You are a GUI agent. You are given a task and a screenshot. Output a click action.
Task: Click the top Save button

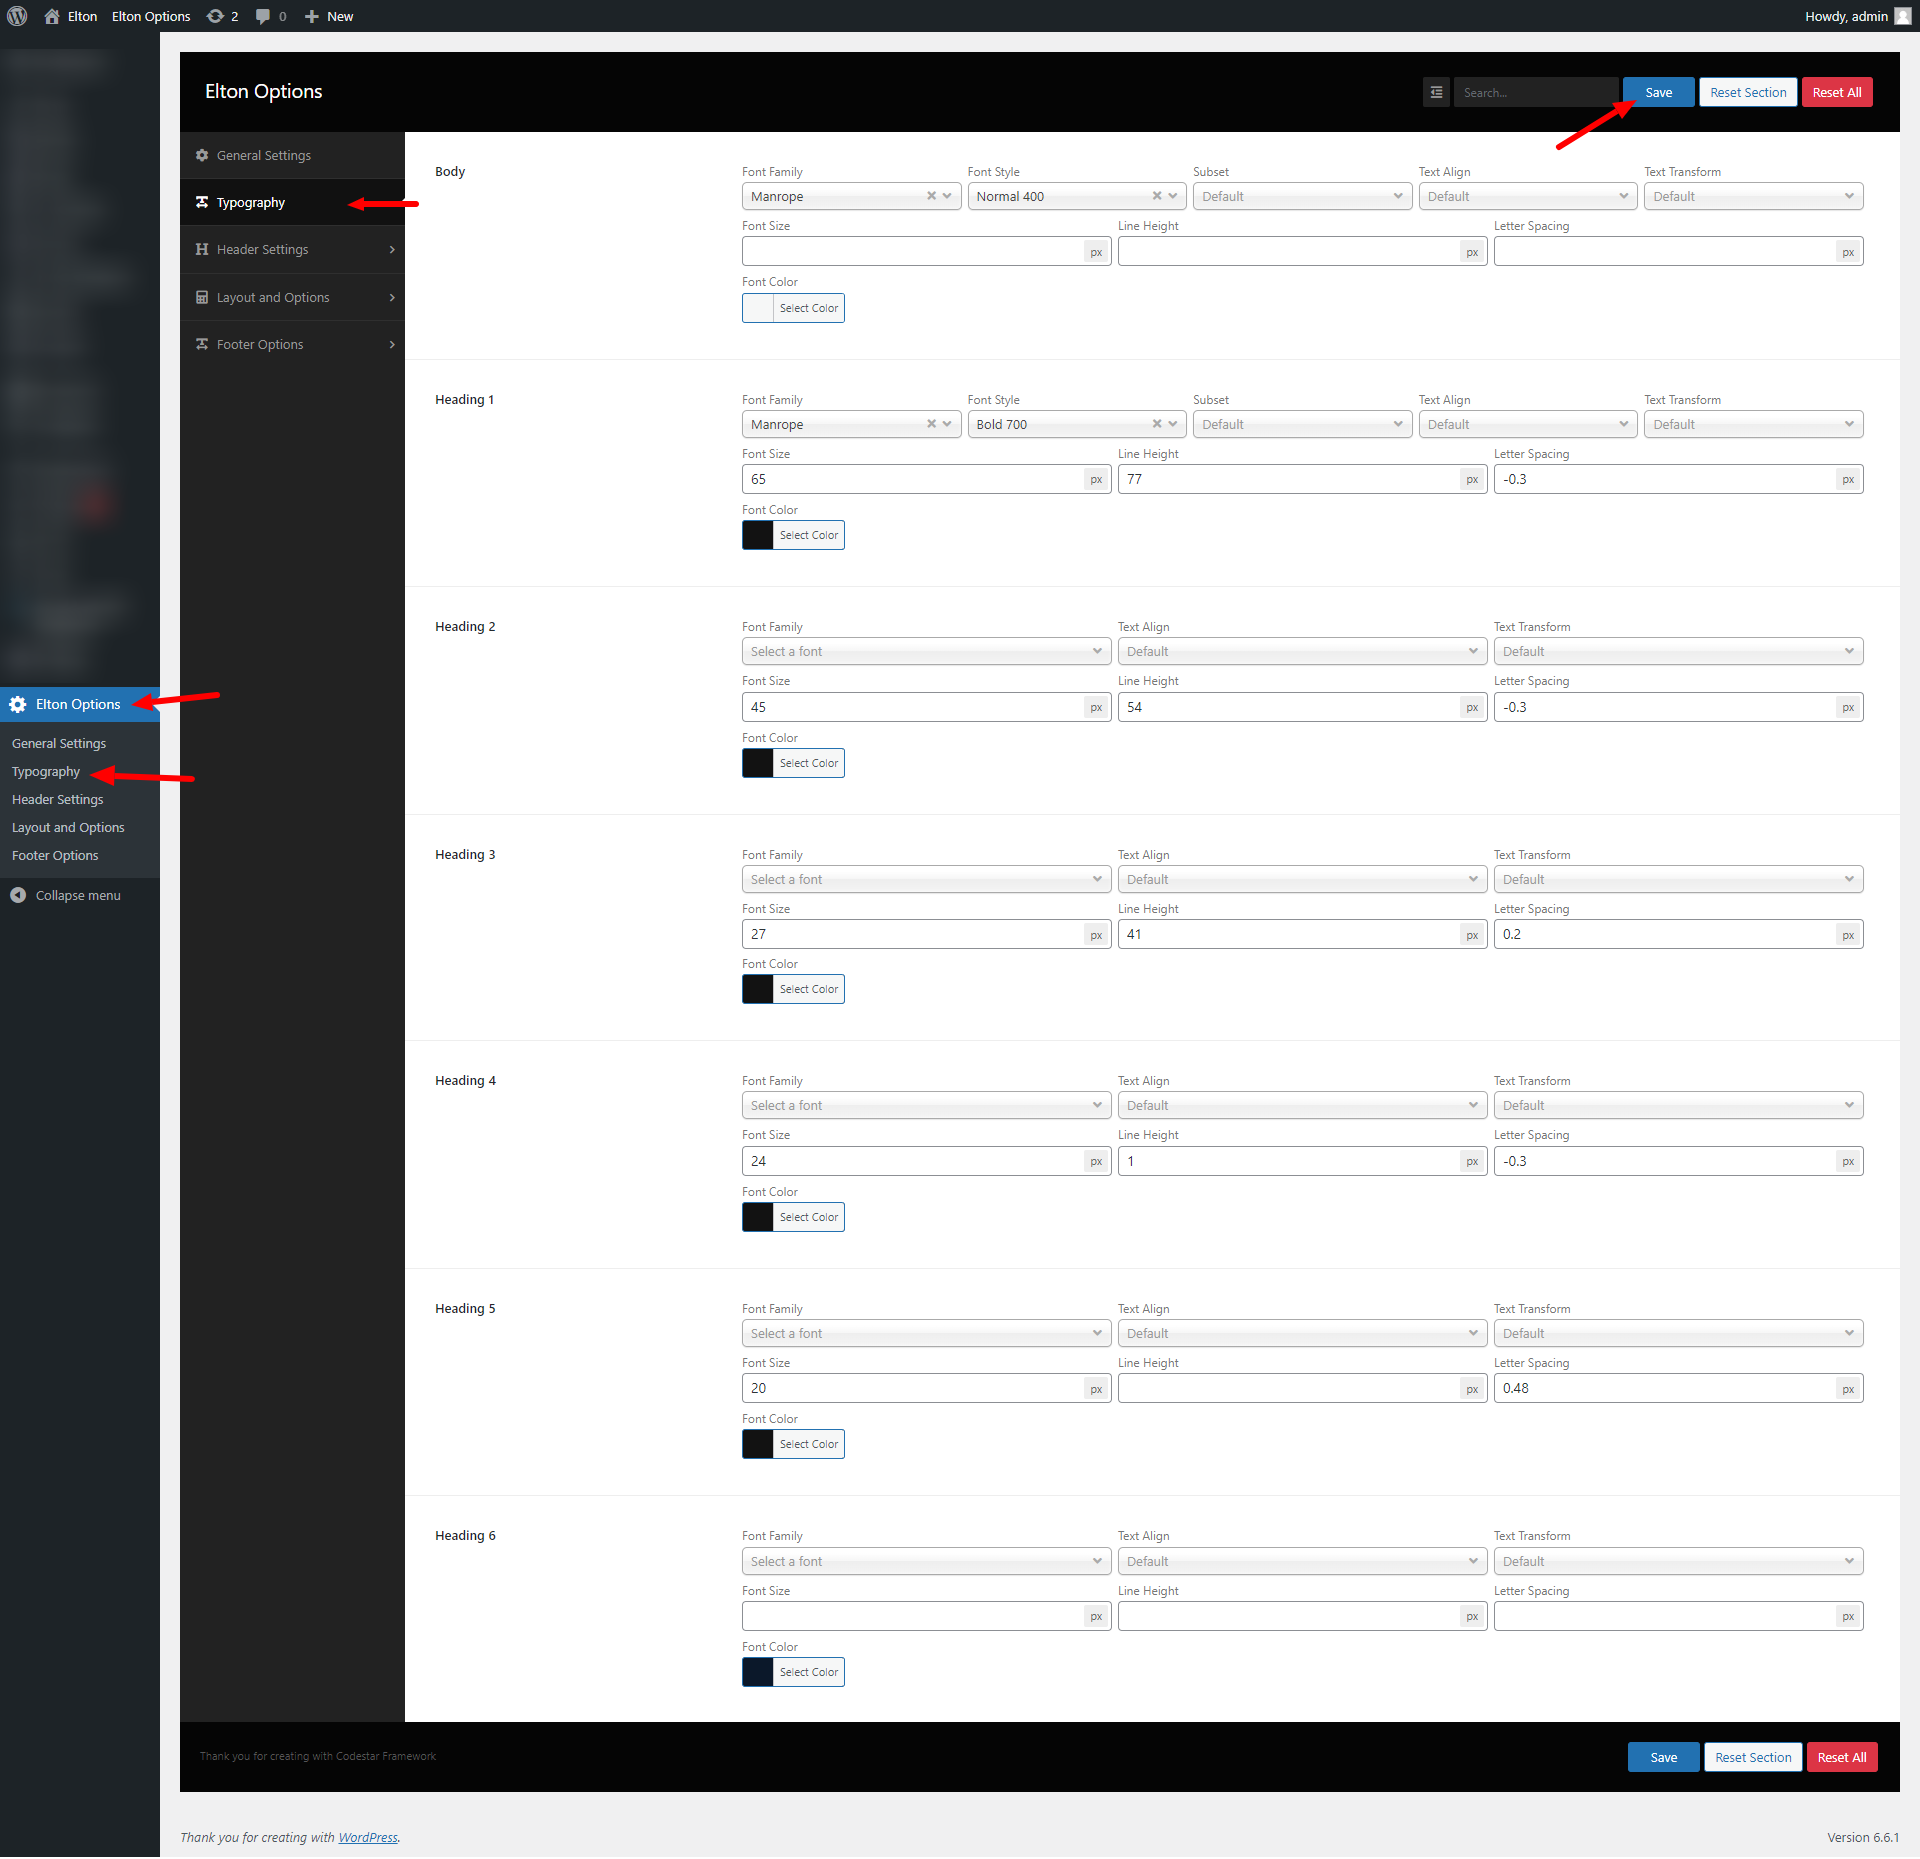click(x=1658, y=92)
